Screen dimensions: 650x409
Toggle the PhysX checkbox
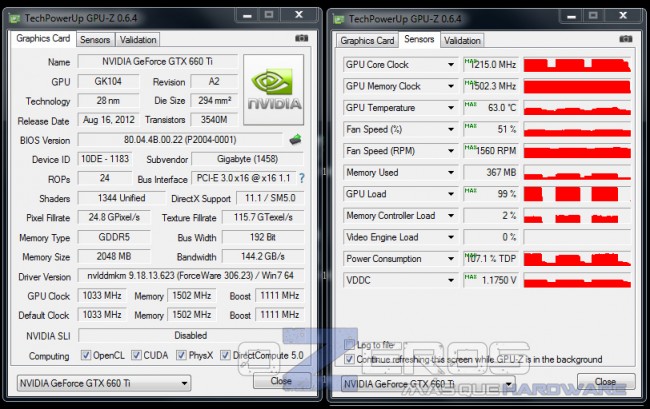pos(181,355)
